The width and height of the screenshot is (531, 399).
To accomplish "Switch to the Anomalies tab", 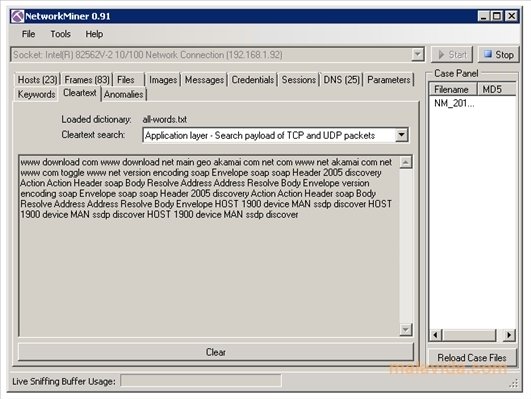I will [124, 94].
